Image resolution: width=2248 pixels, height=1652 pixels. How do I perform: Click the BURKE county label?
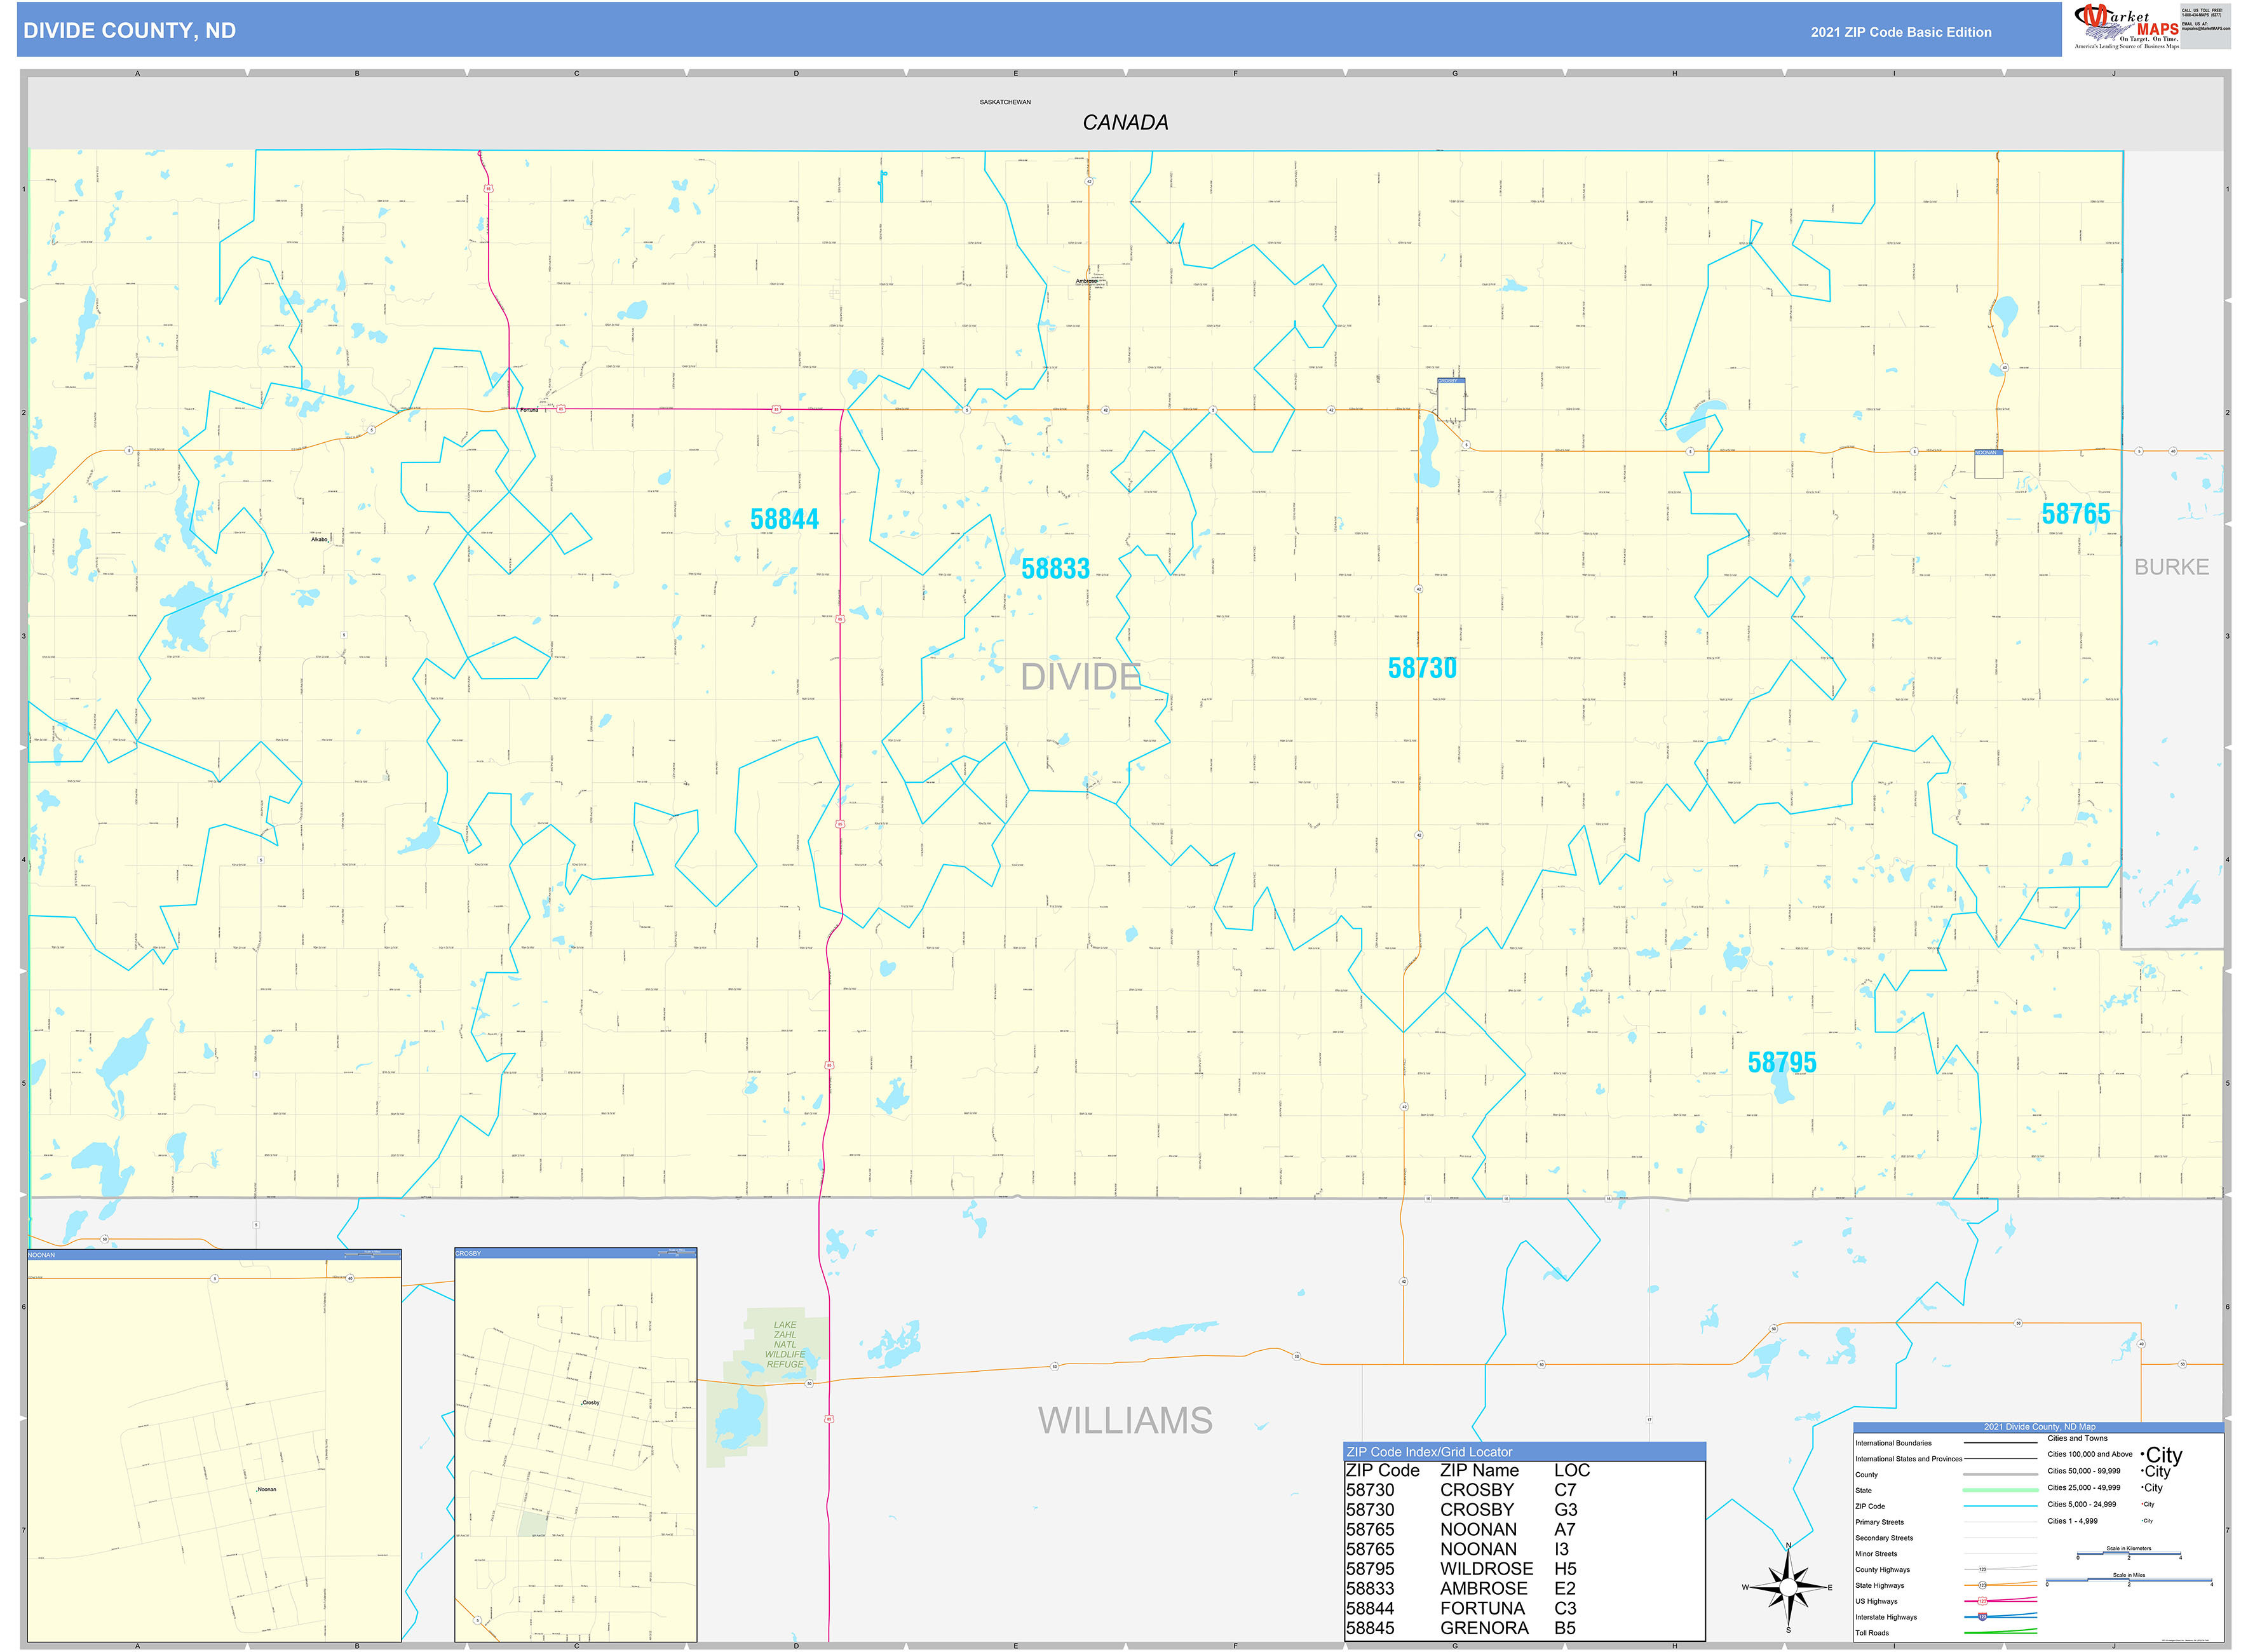2171,567
